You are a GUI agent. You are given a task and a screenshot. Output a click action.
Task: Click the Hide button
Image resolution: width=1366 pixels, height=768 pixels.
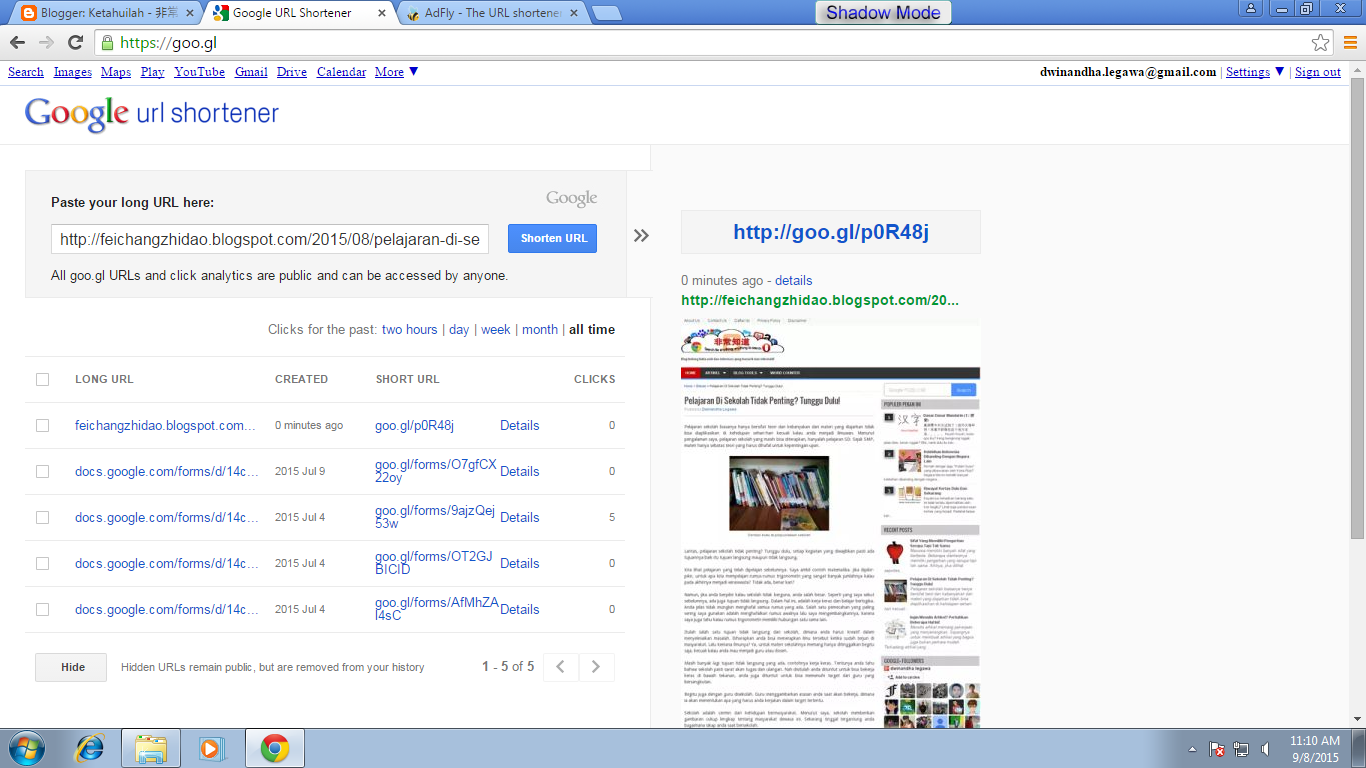click(72, 667)
